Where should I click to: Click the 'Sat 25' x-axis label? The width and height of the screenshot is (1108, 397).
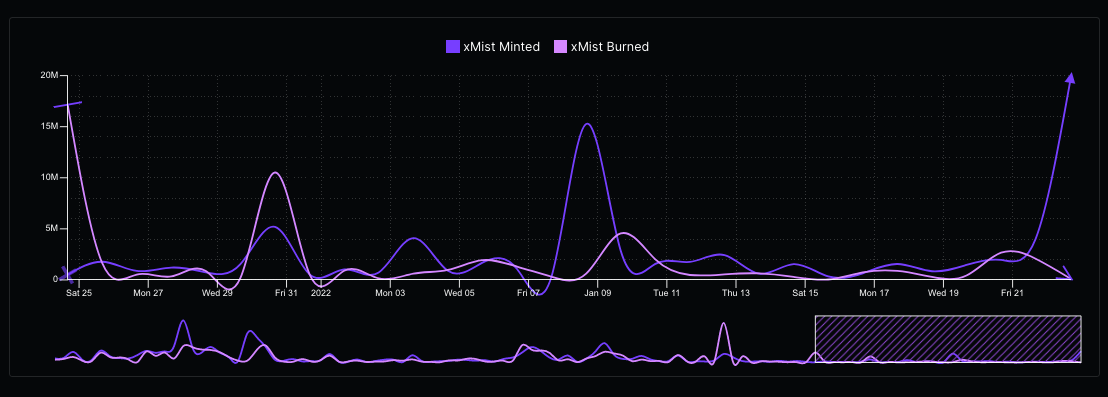(x=79, y=292)
